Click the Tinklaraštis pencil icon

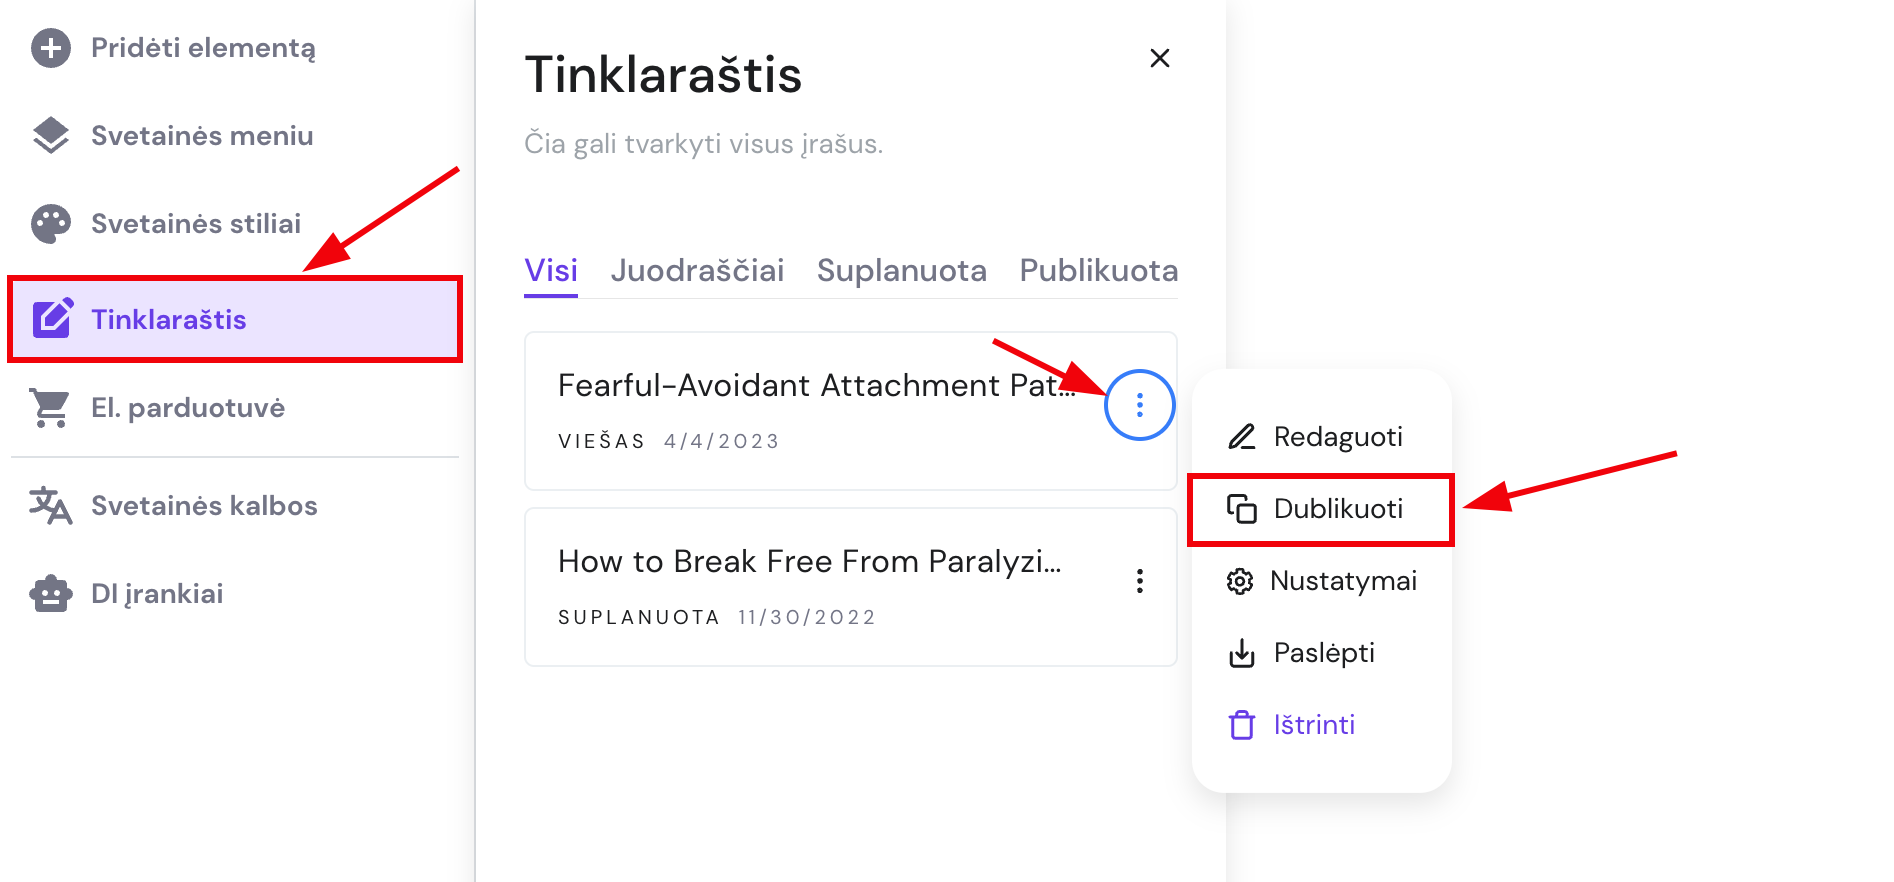(x=51, y=319)
